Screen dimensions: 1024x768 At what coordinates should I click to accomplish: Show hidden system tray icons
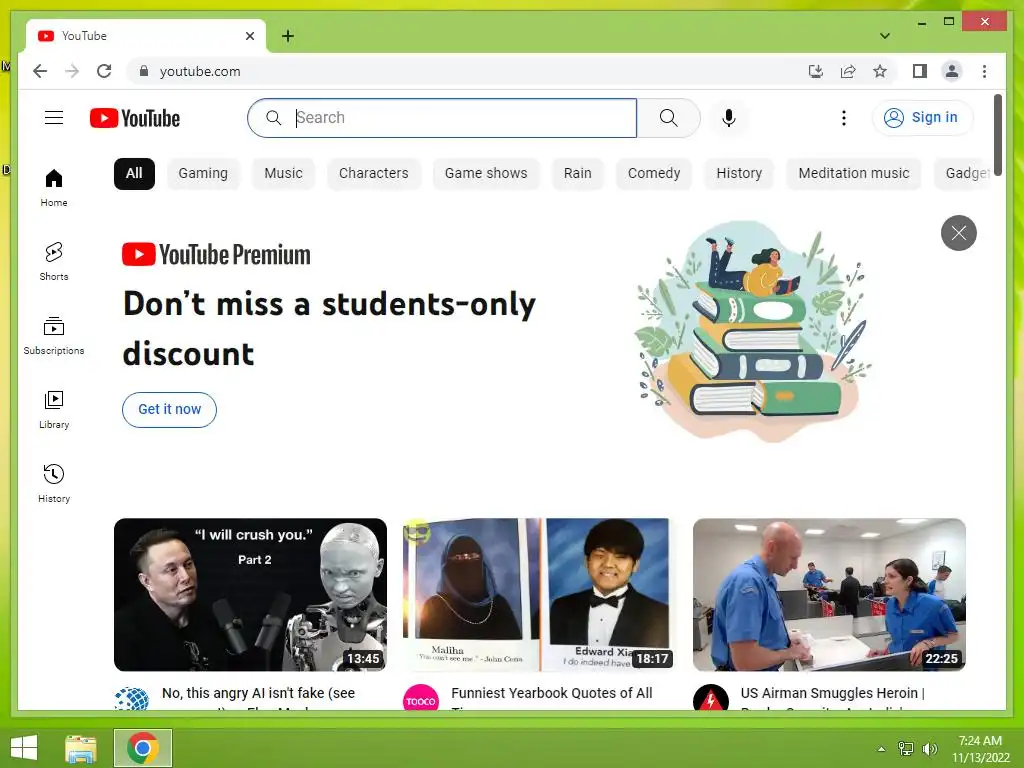click(x=881, y=748)
